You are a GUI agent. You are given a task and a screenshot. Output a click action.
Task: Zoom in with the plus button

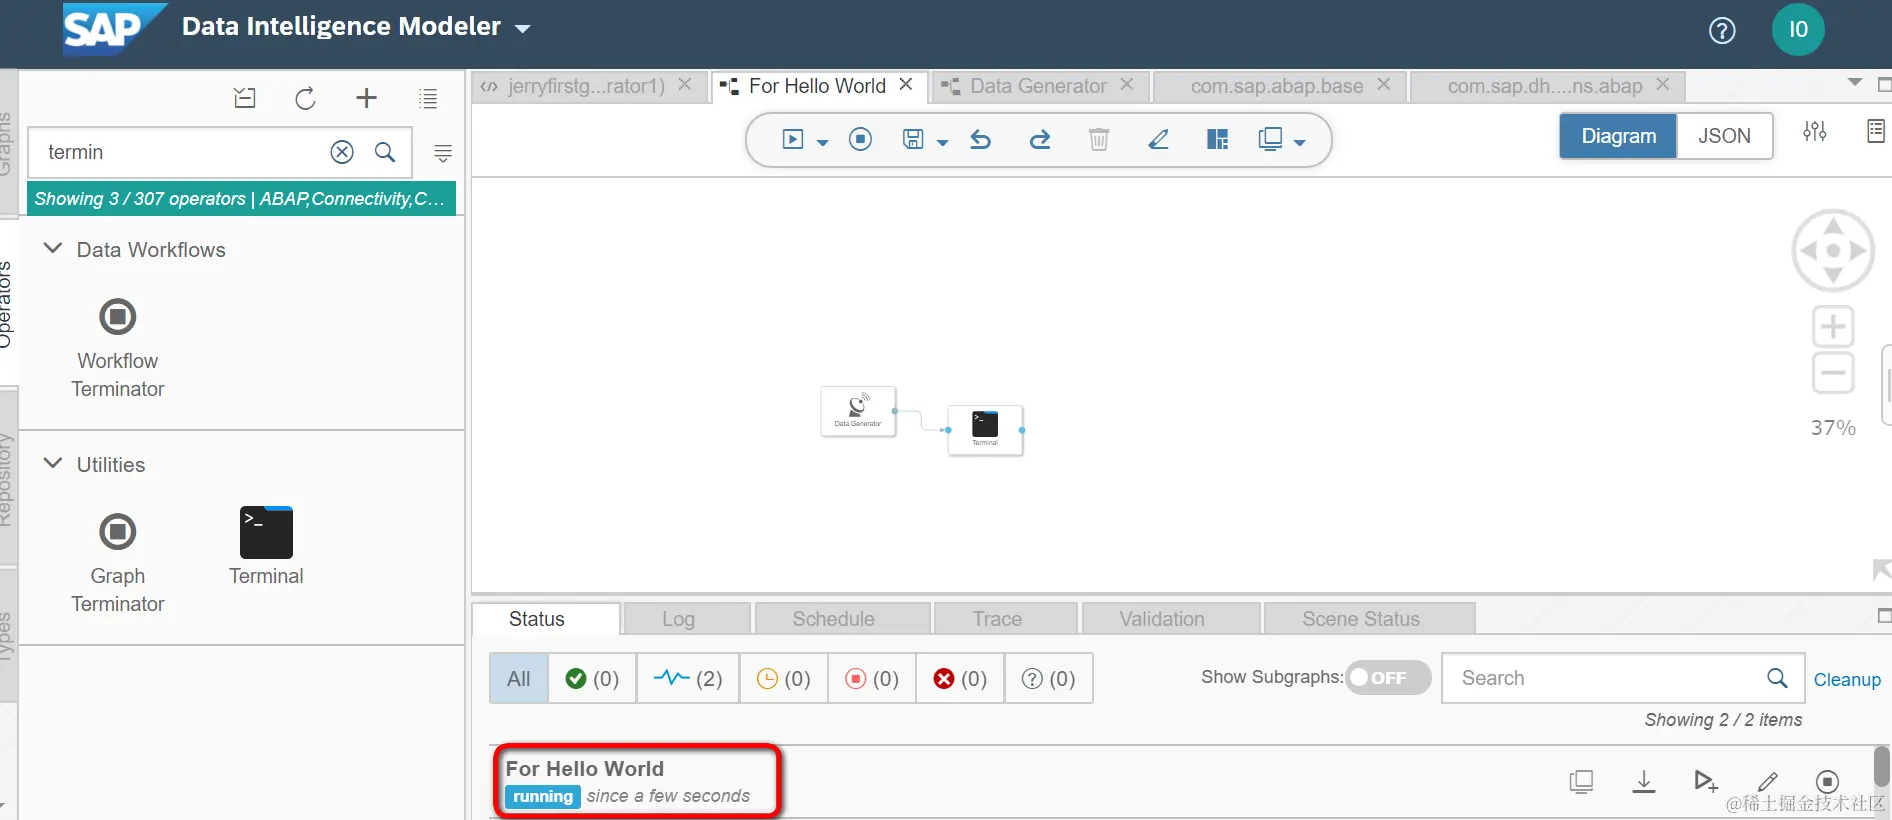1833,326
